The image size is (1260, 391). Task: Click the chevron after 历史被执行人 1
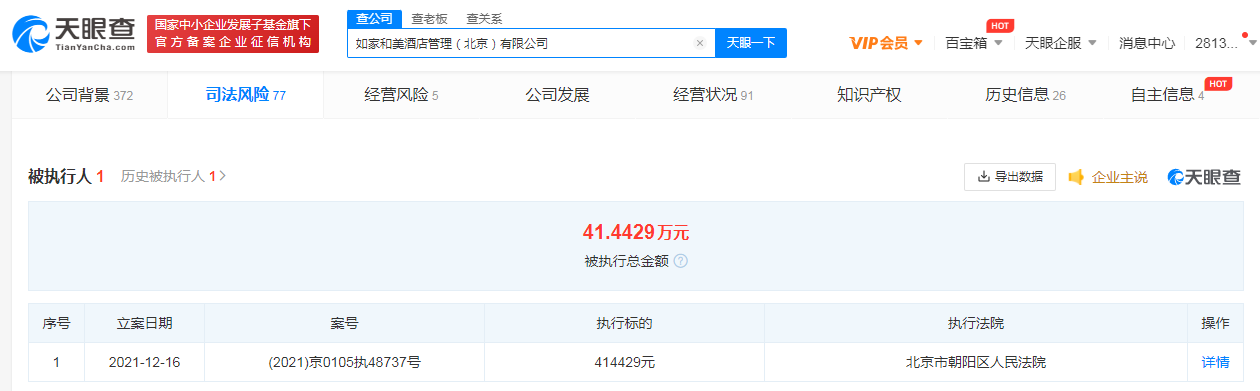pos(222,176)
